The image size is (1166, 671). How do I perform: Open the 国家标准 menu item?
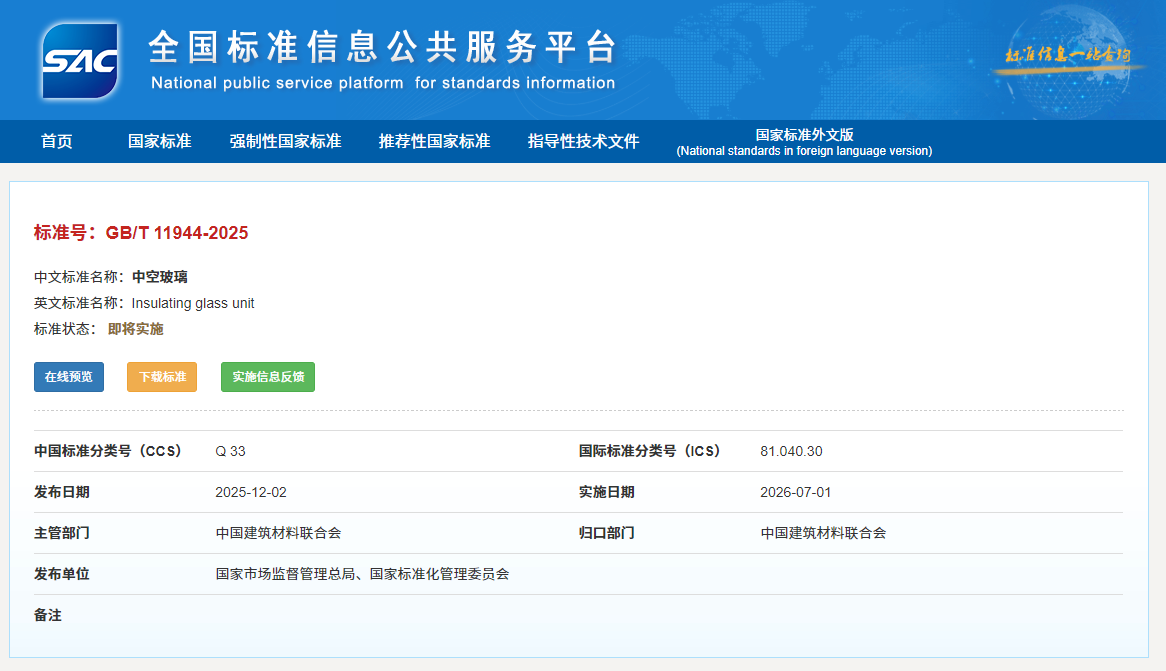pyautogui.click(x=159, y=141)
